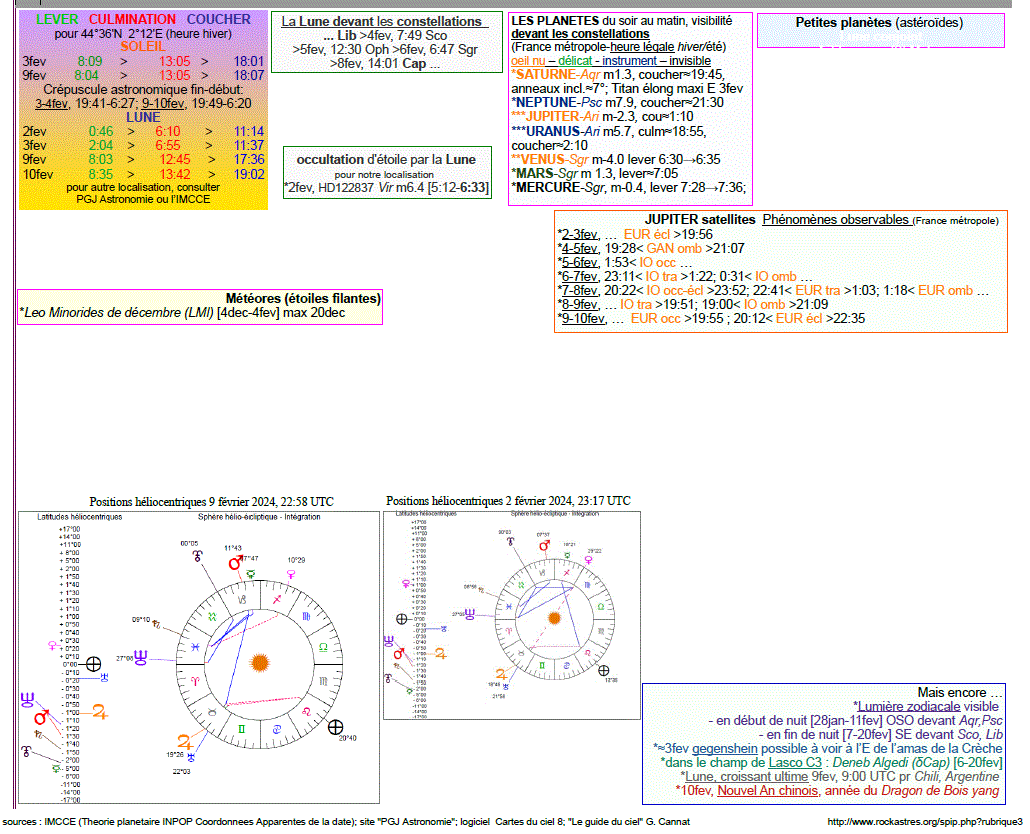Click the 'sources : IMCCE' footer text
The width and height of the screenshot is (1030, 834).
tap(346, 822)
